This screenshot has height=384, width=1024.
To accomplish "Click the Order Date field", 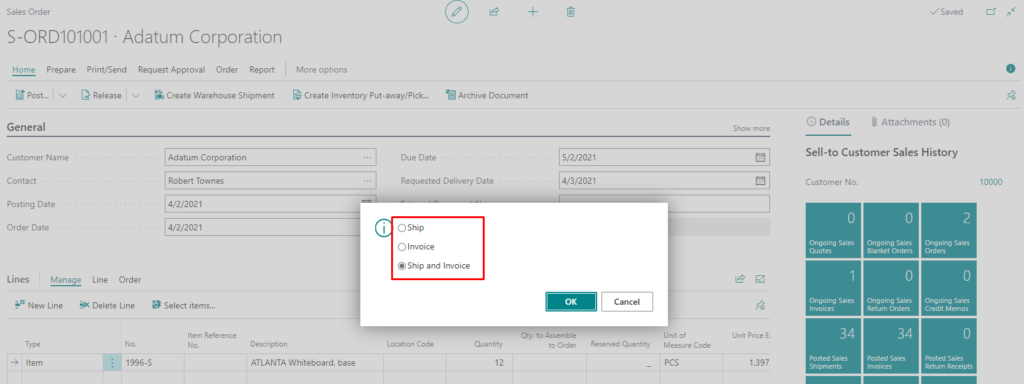I will click(x=270, y=228).
